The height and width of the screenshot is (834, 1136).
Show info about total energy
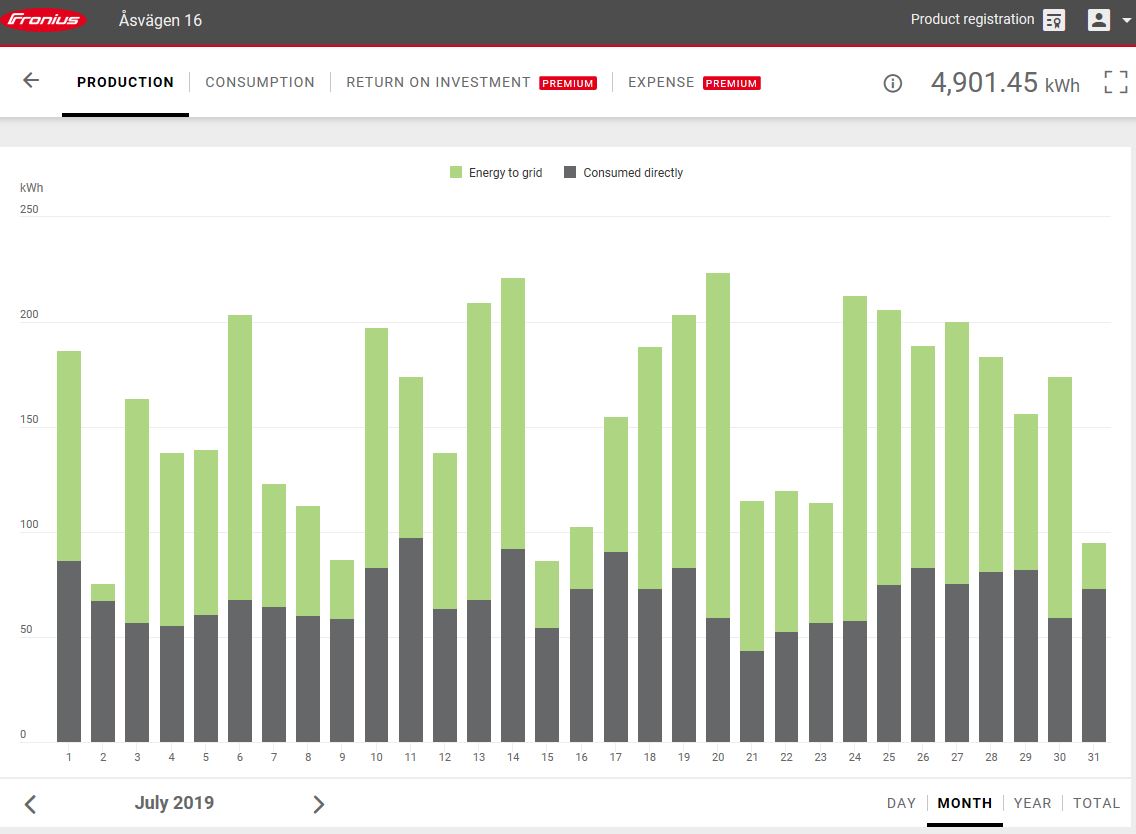pyautogui.click(x=893, y=83)
